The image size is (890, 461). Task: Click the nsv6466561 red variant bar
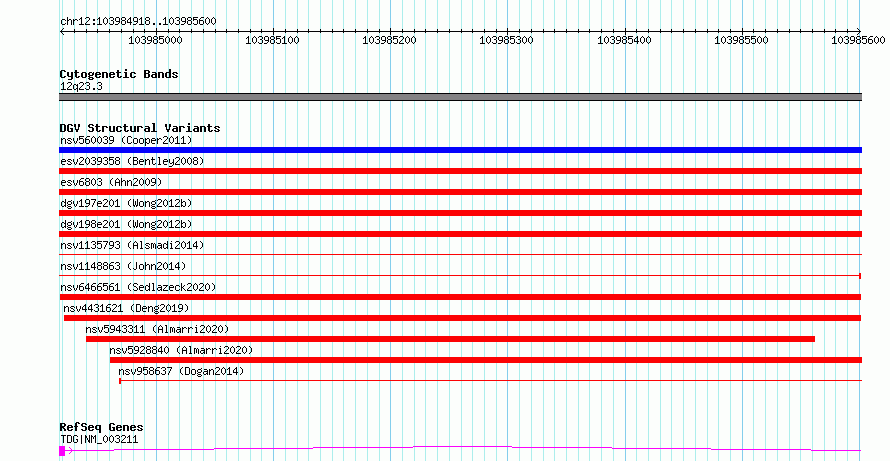[460, 297]
